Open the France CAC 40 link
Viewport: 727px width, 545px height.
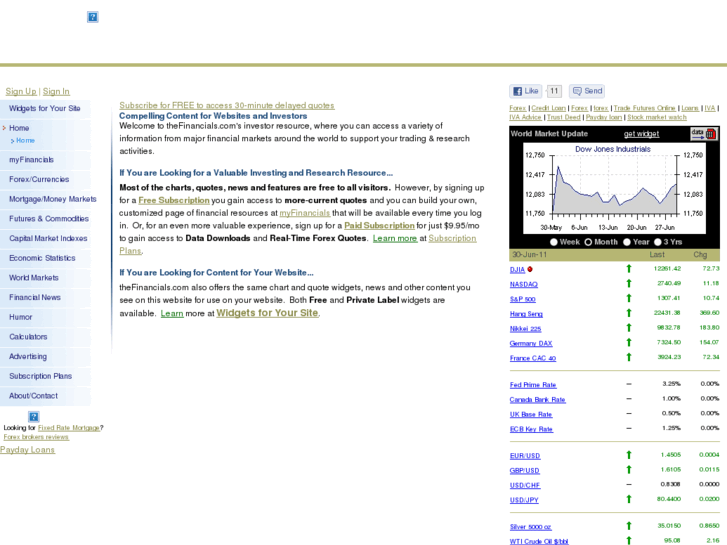(533, 358)
